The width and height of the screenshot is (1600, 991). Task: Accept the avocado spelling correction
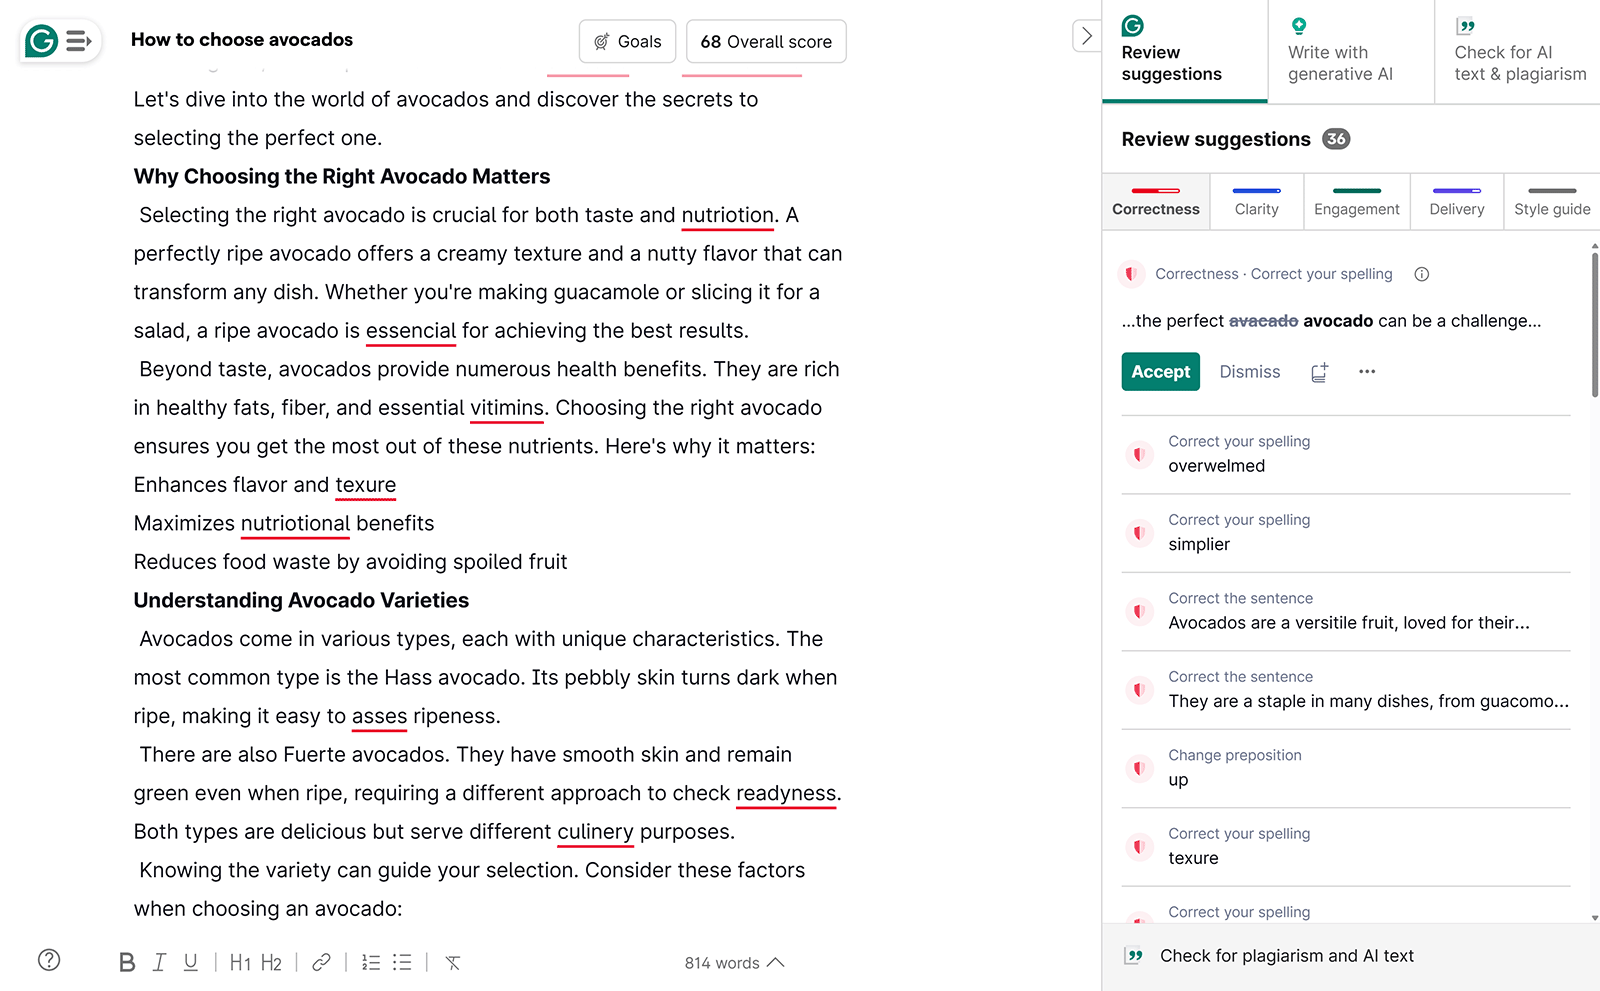point(1160,371)
